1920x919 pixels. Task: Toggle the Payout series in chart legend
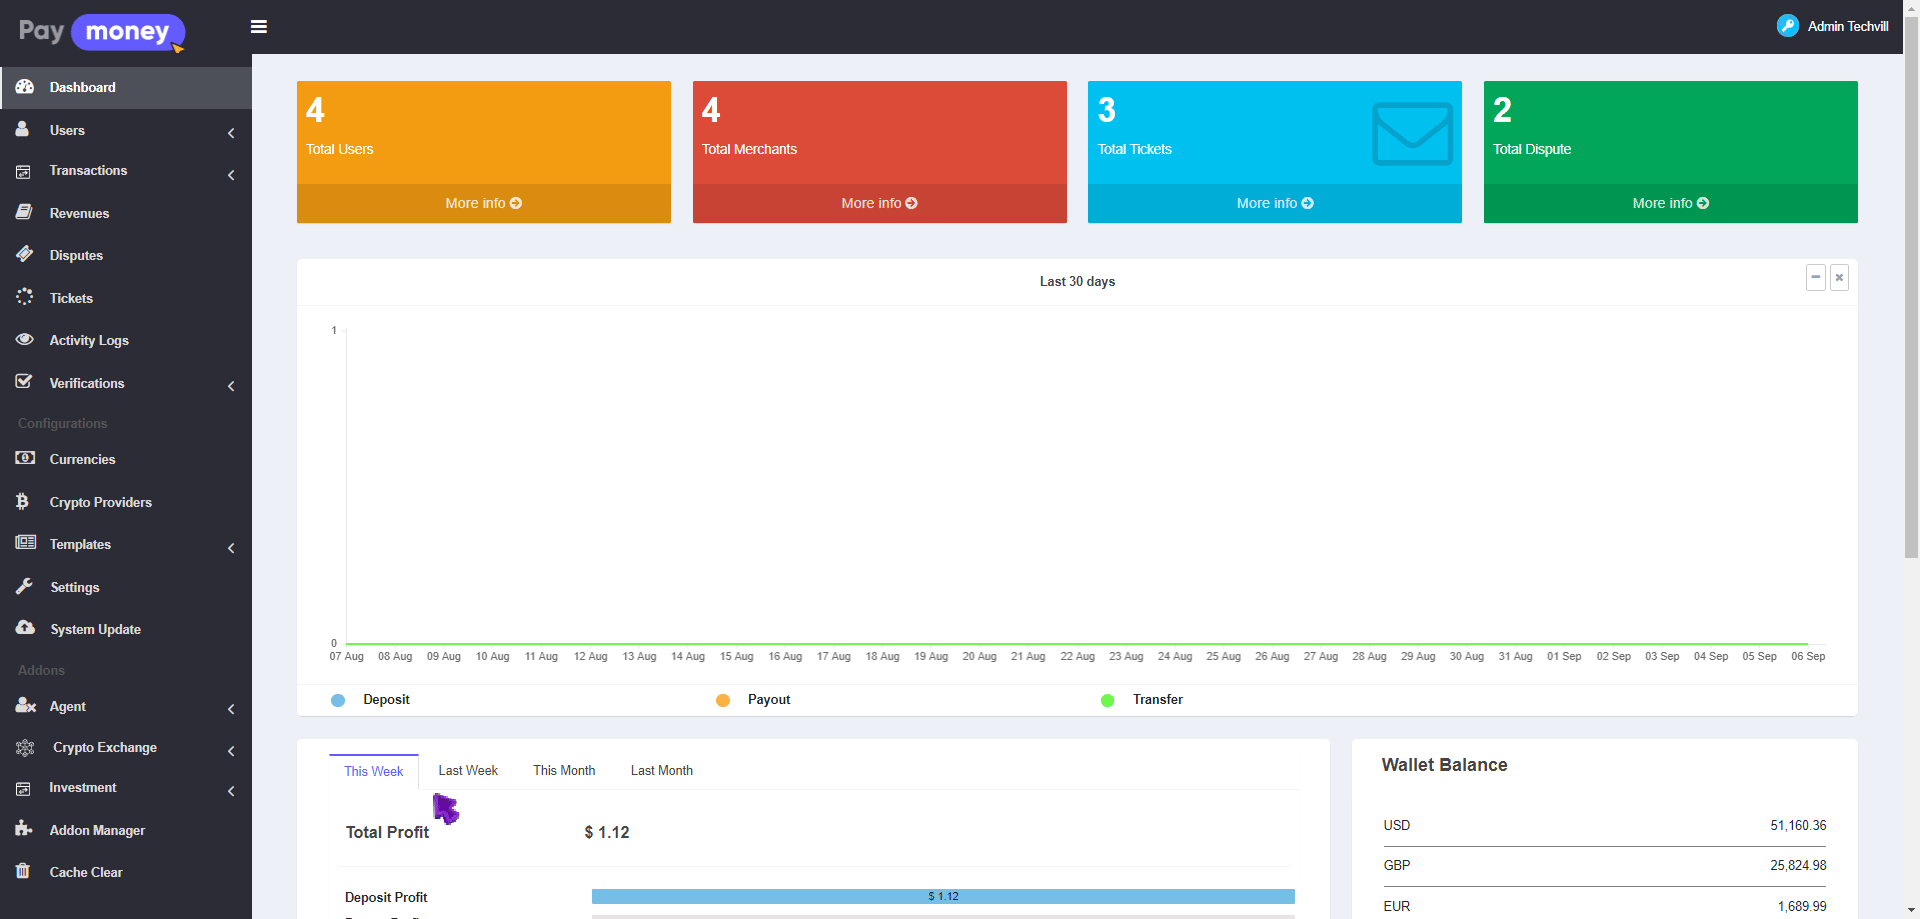click(x=754, y=700)
